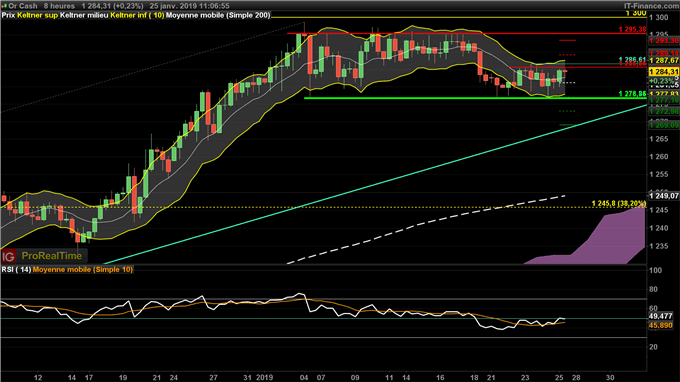Click the teal level label 1 286,61
Viewport: 680px width, 382px height.
click(x=632, y=59)
